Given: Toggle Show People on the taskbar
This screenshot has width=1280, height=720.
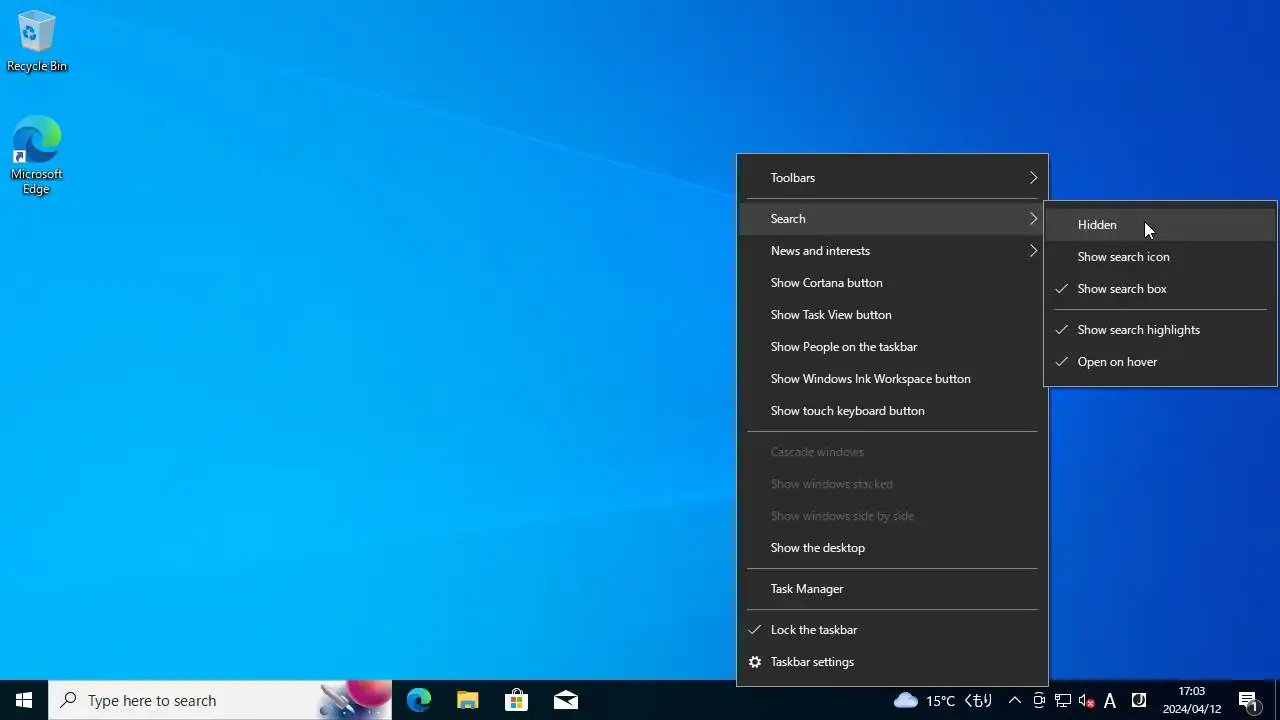Looking at the screenshot, I should click(x=892, y=347).
